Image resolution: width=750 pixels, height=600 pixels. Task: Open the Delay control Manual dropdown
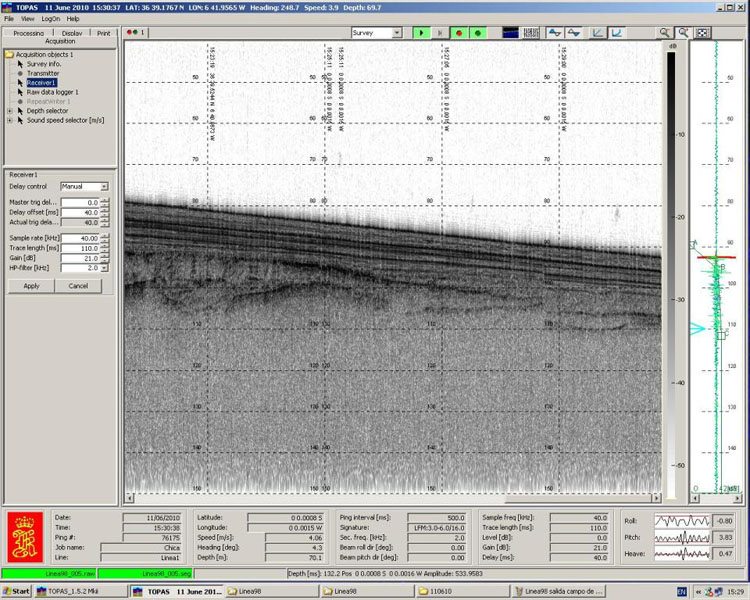click(103, 186)
